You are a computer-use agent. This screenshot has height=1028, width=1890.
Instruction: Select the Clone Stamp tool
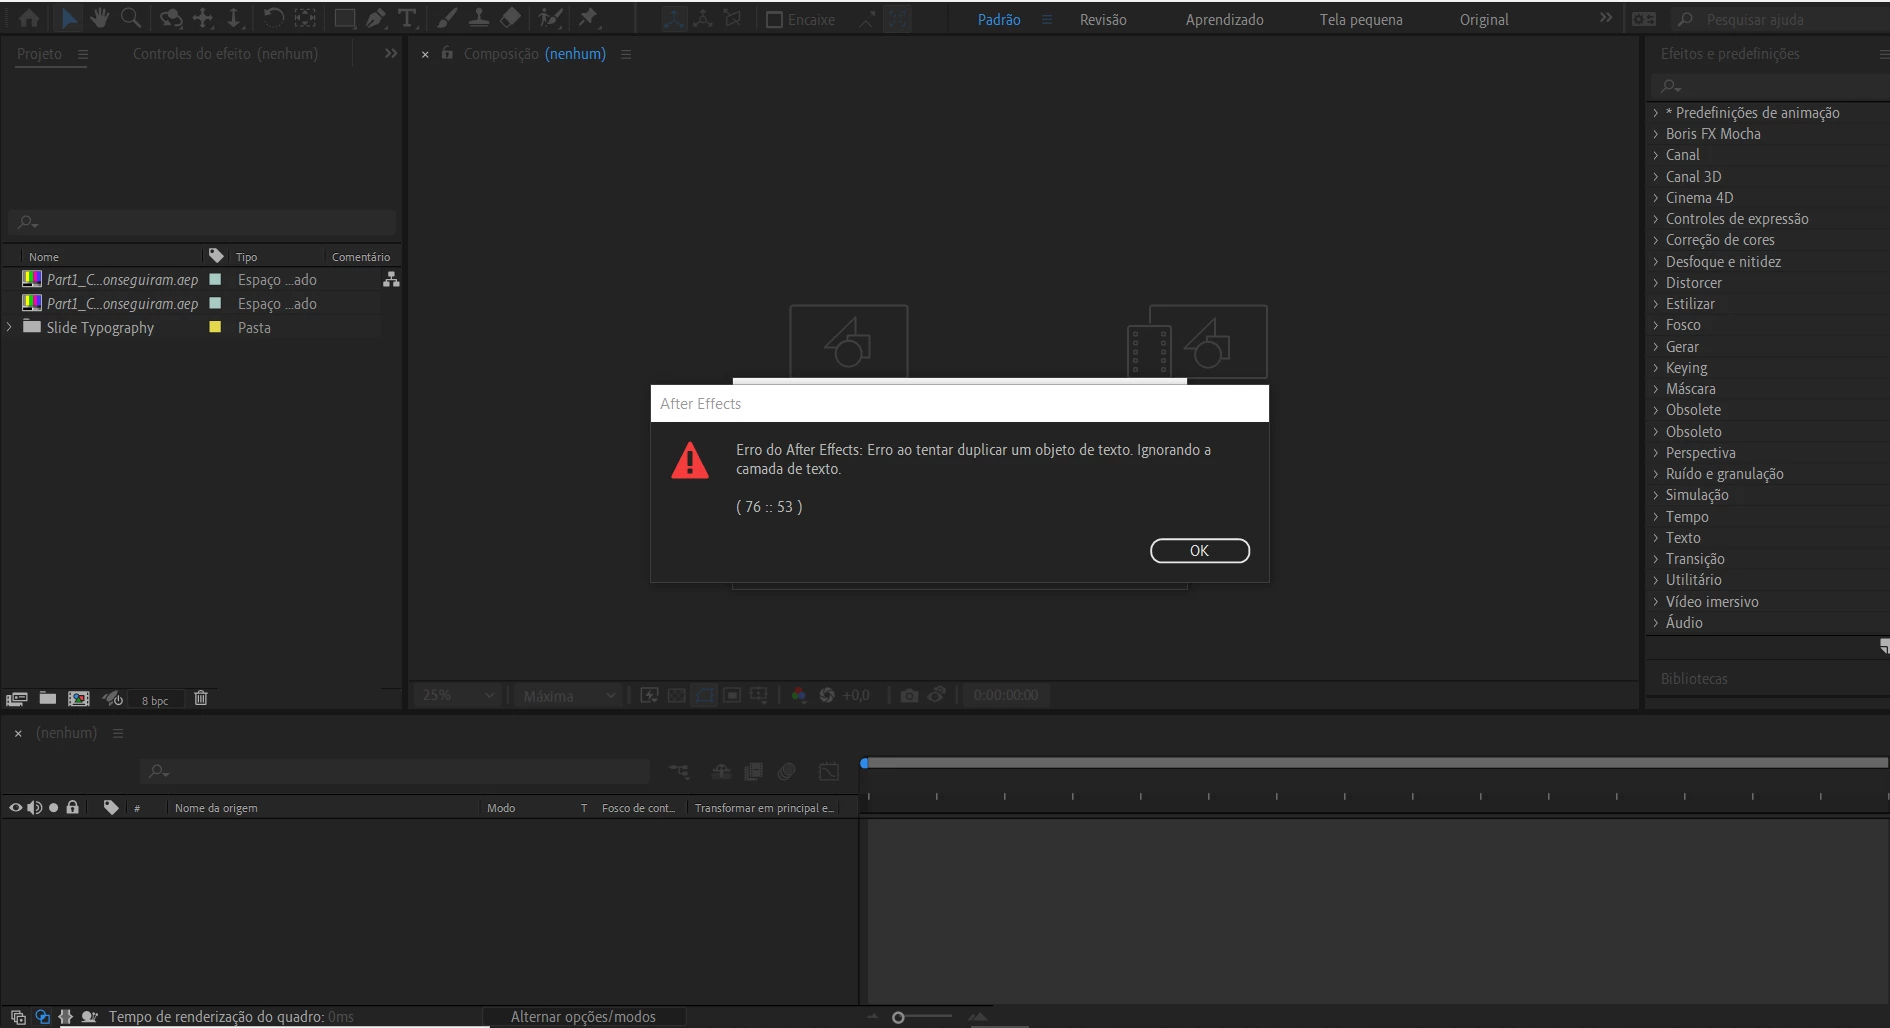click(x=479, y=18)
